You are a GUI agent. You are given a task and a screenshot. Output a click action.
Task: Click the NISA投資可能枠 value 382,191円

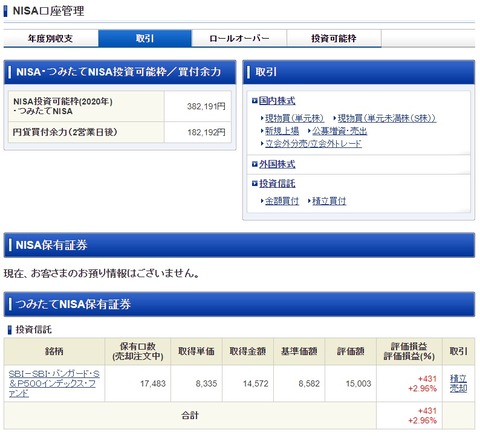click(x=206, y=106)
